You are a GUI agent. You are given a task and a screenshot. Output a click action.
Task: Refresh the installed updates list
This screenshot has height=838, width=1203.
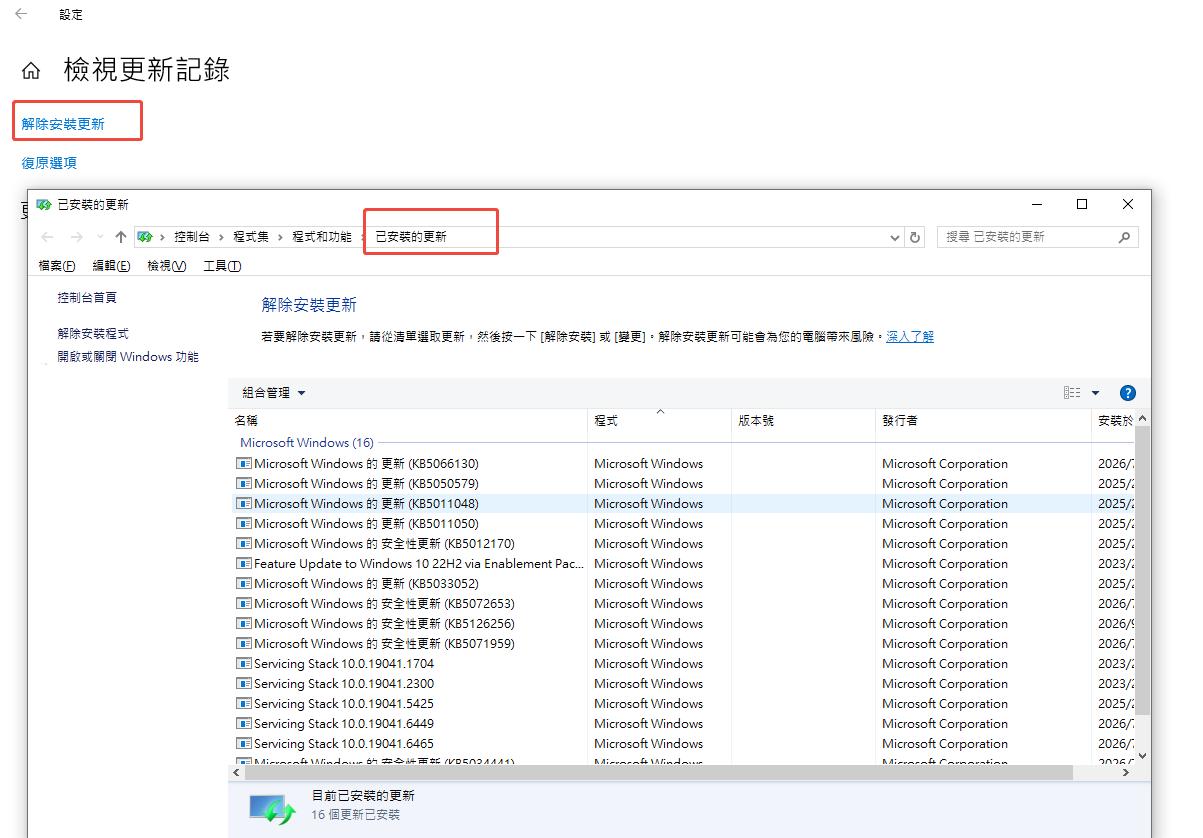914,237
